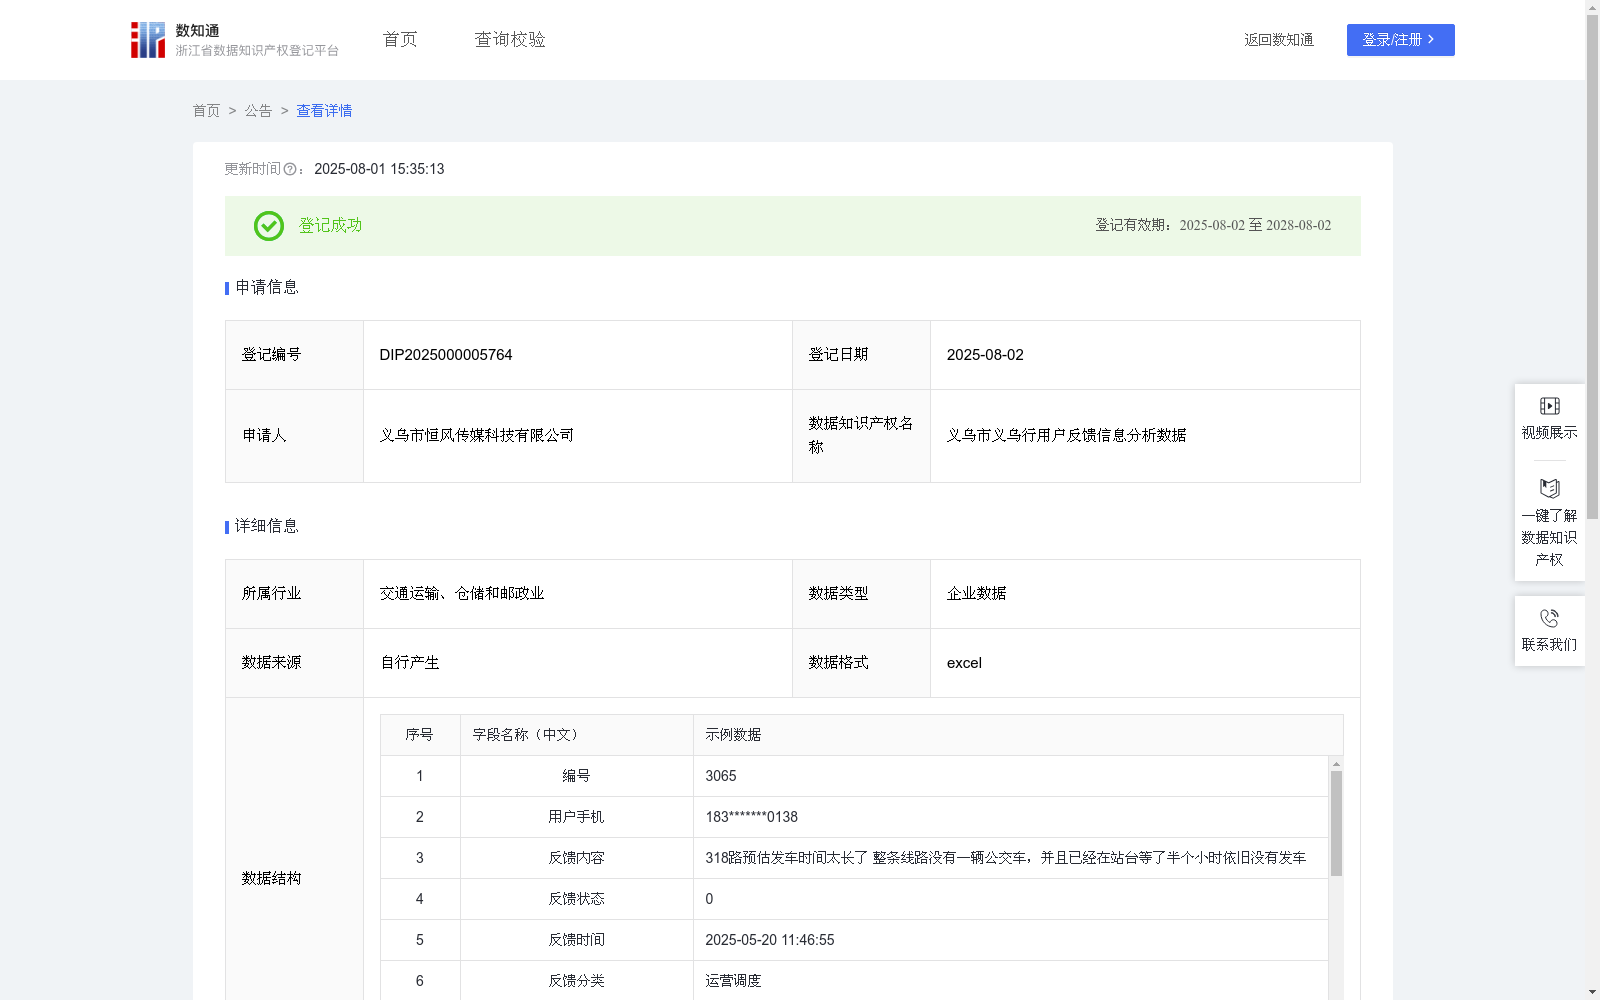Click the 登记日期 value 2025-08-02
The width and height of the screenshot is (1600, 1000).
point(985,355)
